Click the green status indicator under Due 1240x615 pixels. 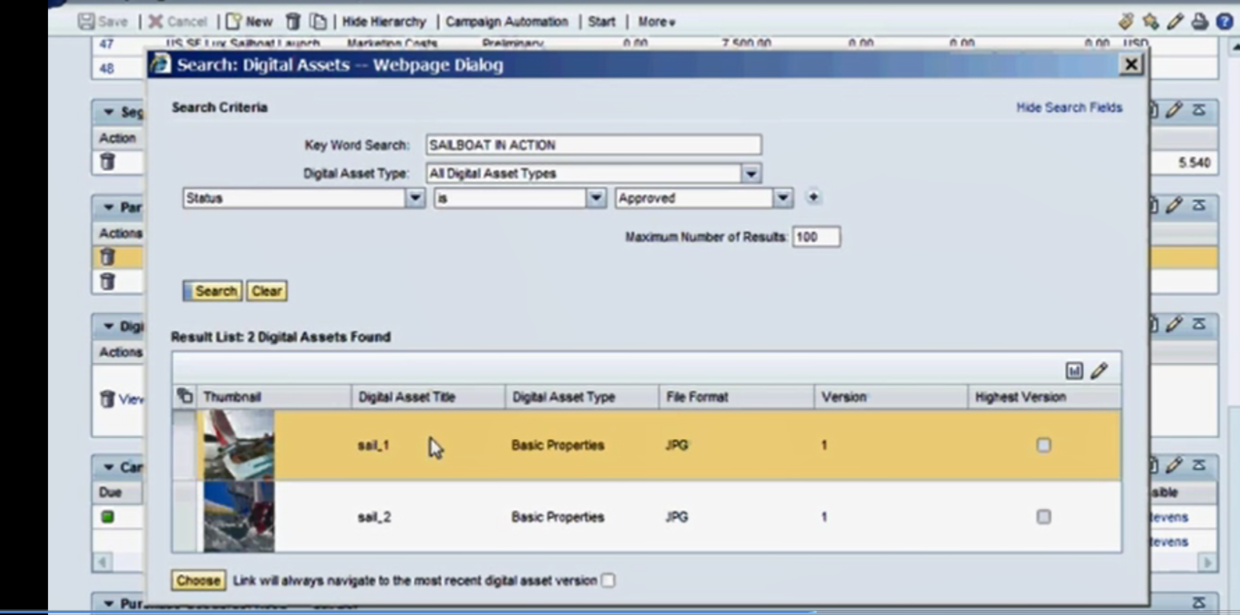[x=107, y=517]
